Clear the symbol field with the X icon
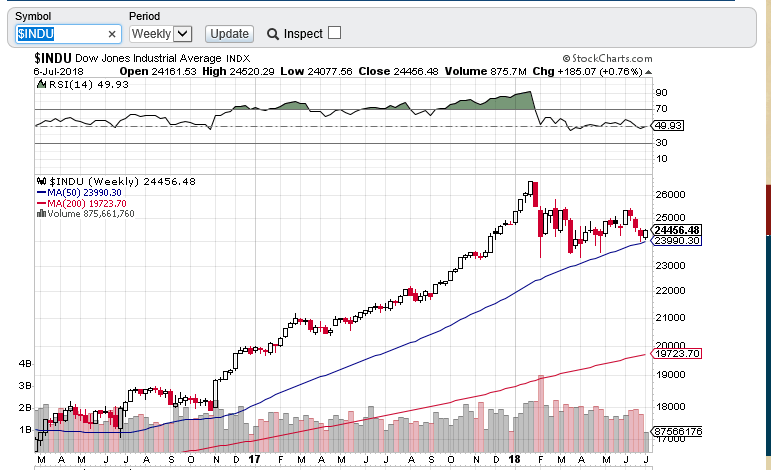Screen dimensions: 771x470 coord(112,34)
